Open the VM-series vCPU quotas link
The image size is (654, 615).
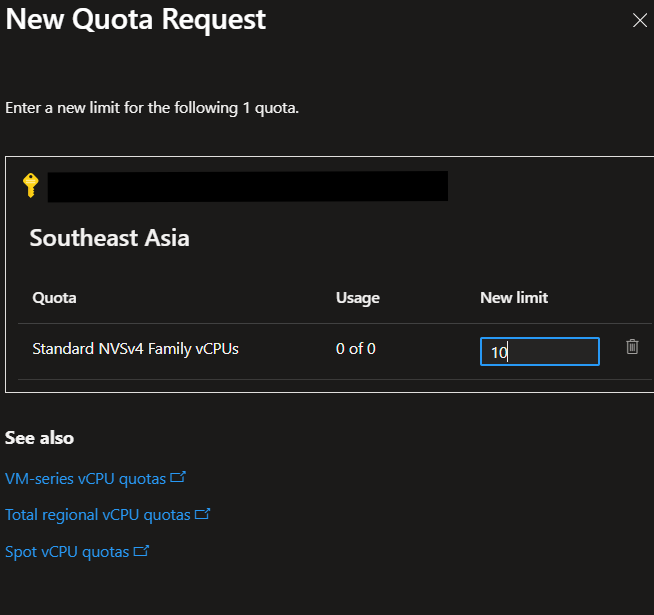pos(85,479)
